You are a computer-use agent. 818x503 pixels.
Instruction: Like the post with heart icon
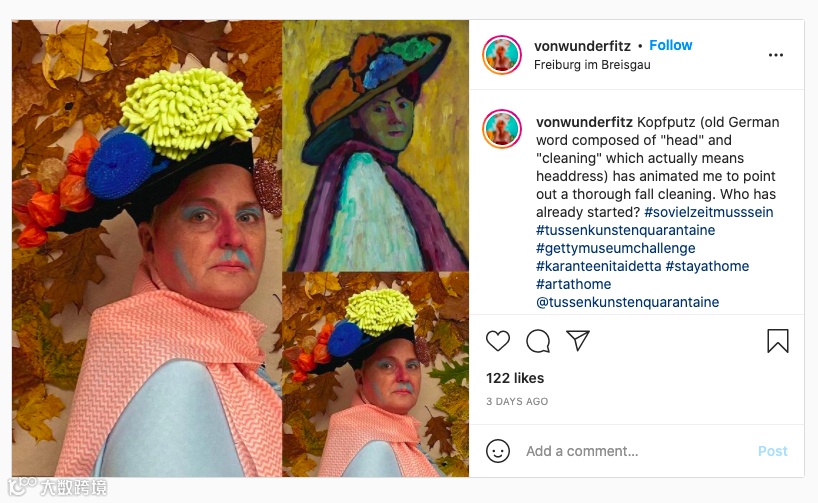(498, 341)
